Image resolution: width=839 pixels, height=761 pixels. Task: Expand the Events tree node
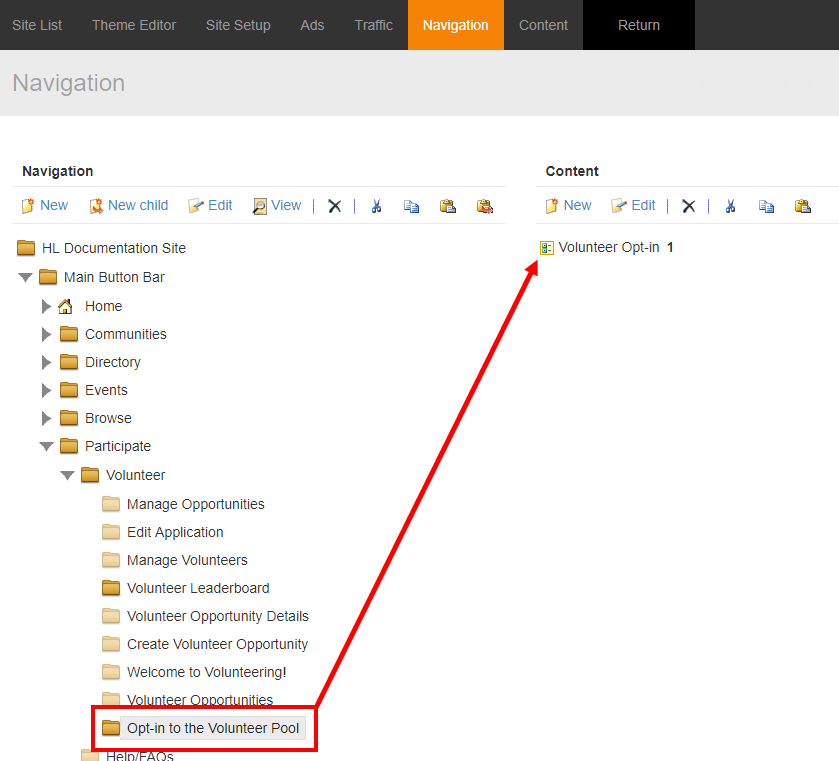[47, 390]
